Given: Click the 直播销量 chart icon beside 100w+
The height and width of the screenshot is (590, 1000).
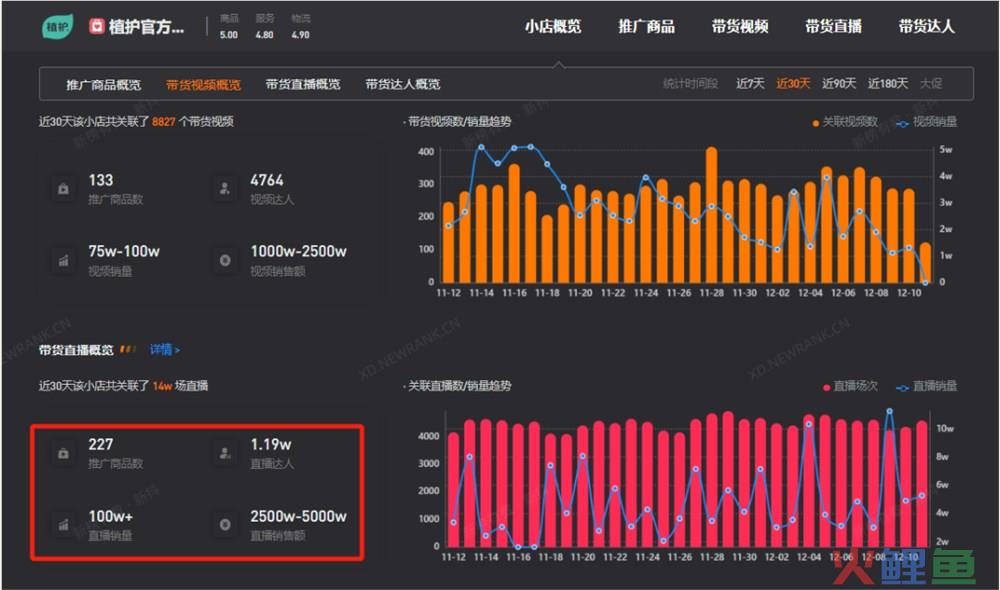Looking at the screenshot, I should click(x=64, y=524).
